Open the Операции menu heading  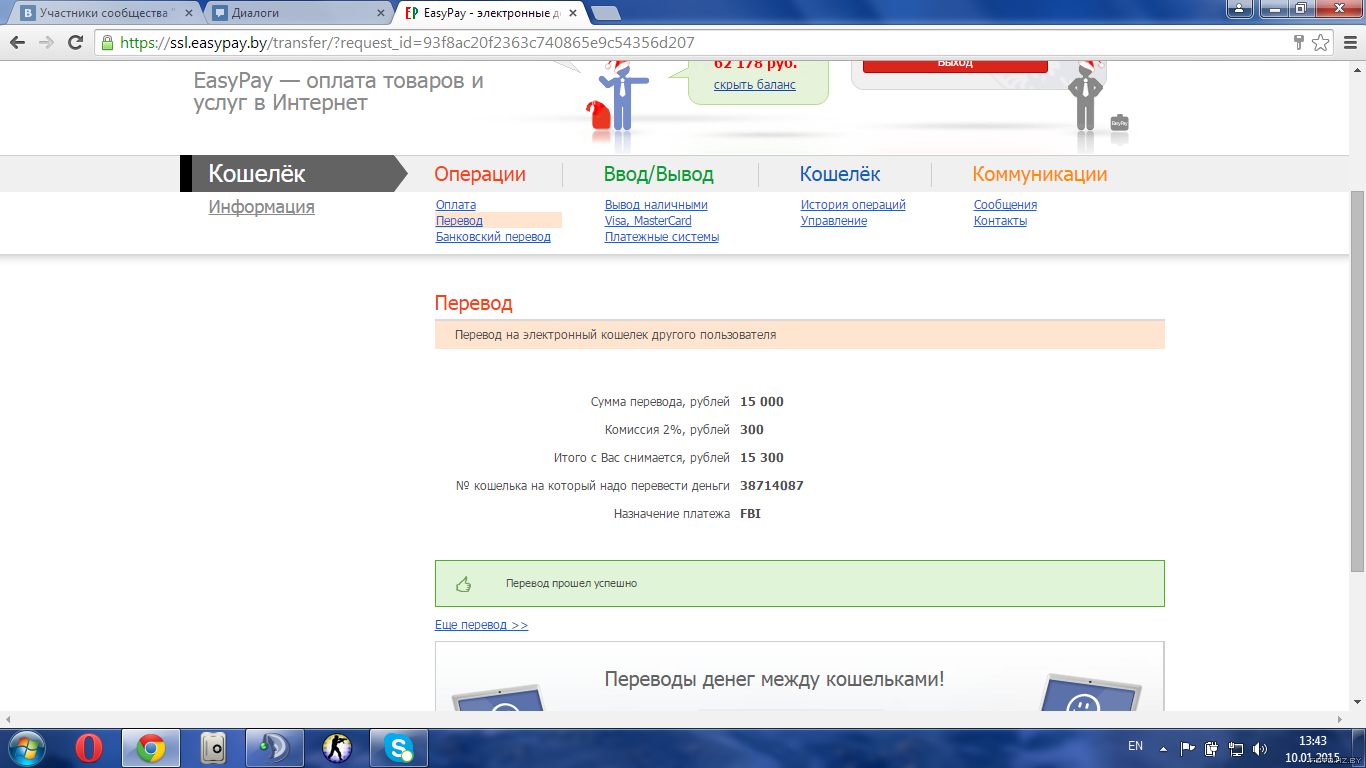(480, 174)
